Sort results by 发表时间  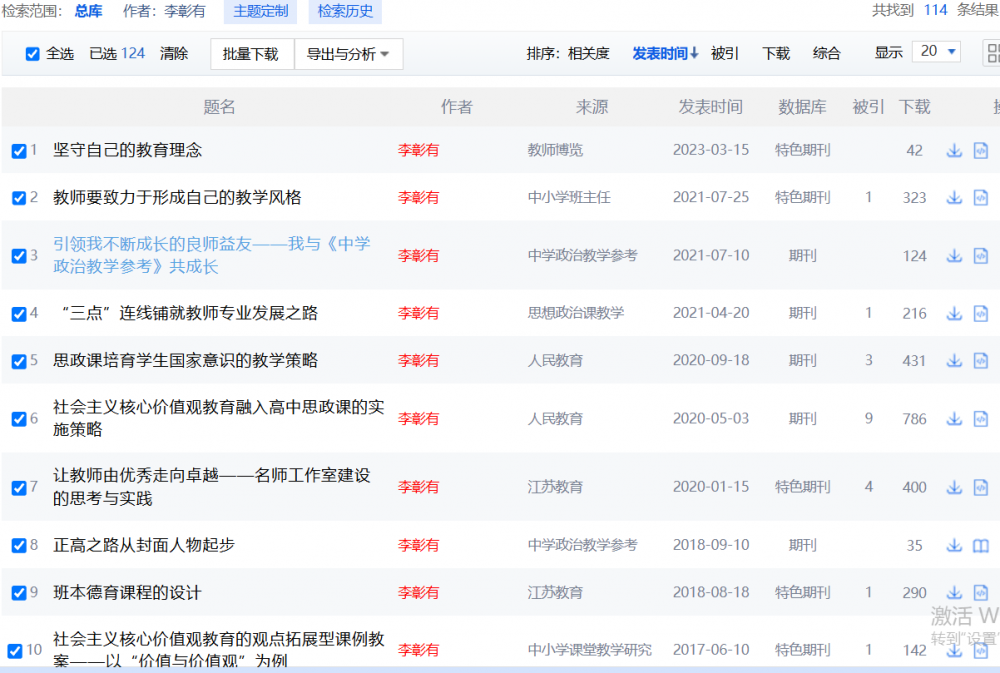point(665,54)
